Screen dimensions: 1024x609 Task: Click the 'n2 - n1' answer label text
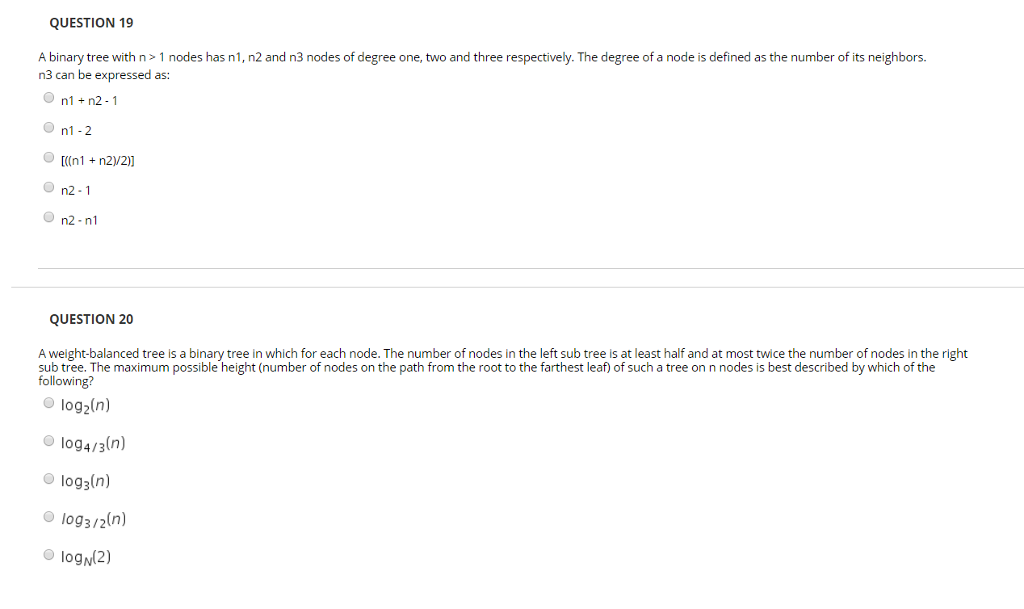[x=79, y=221]
